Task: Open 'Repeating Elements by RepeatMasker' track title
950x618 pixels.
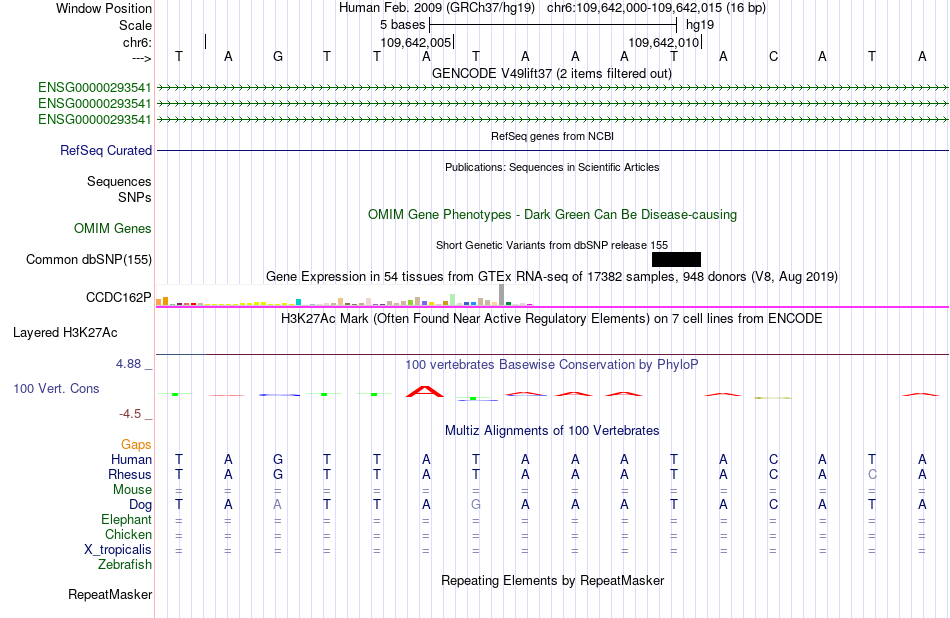Action: coord(552,581)
